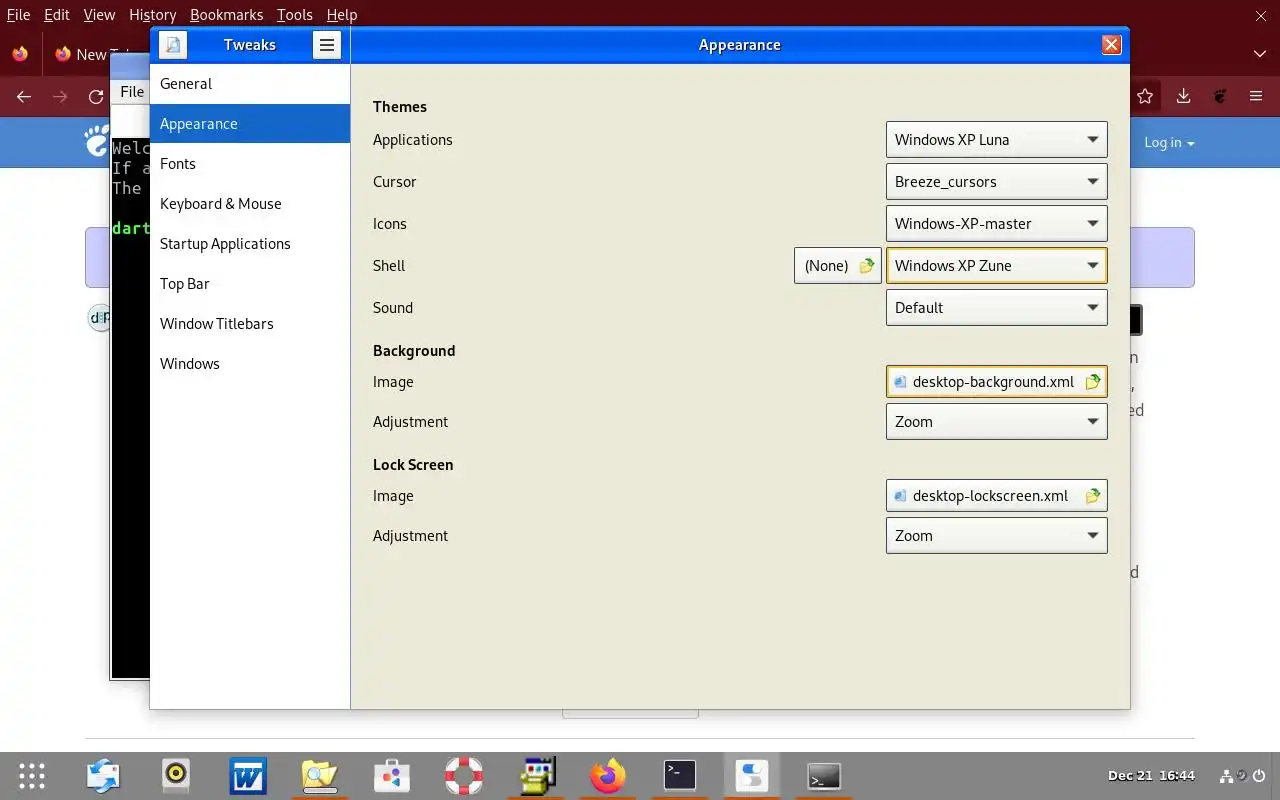Open the pixelated character app in taskbar
The image size is (1280, 800).
point(536,776)
